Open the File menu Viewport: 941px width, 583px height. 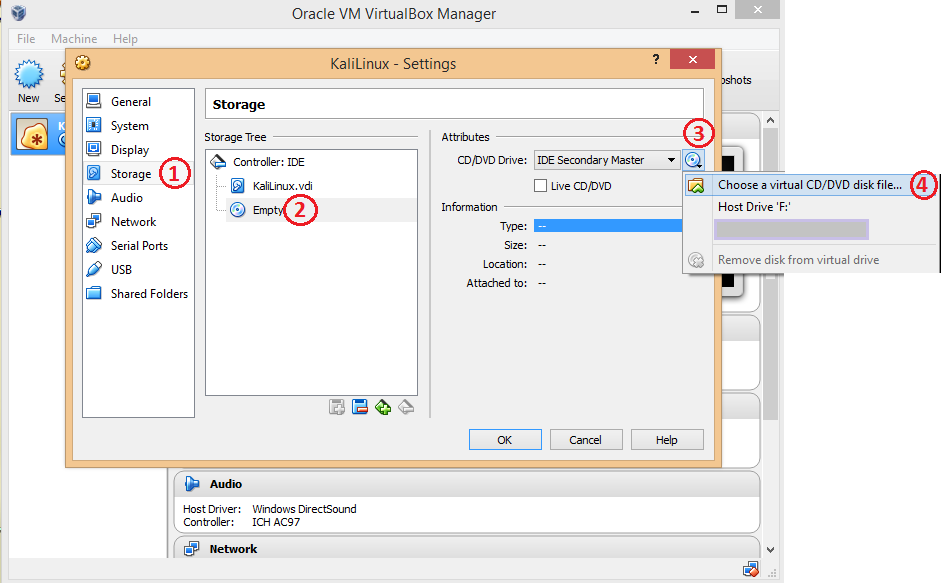(x=25, y=38)
